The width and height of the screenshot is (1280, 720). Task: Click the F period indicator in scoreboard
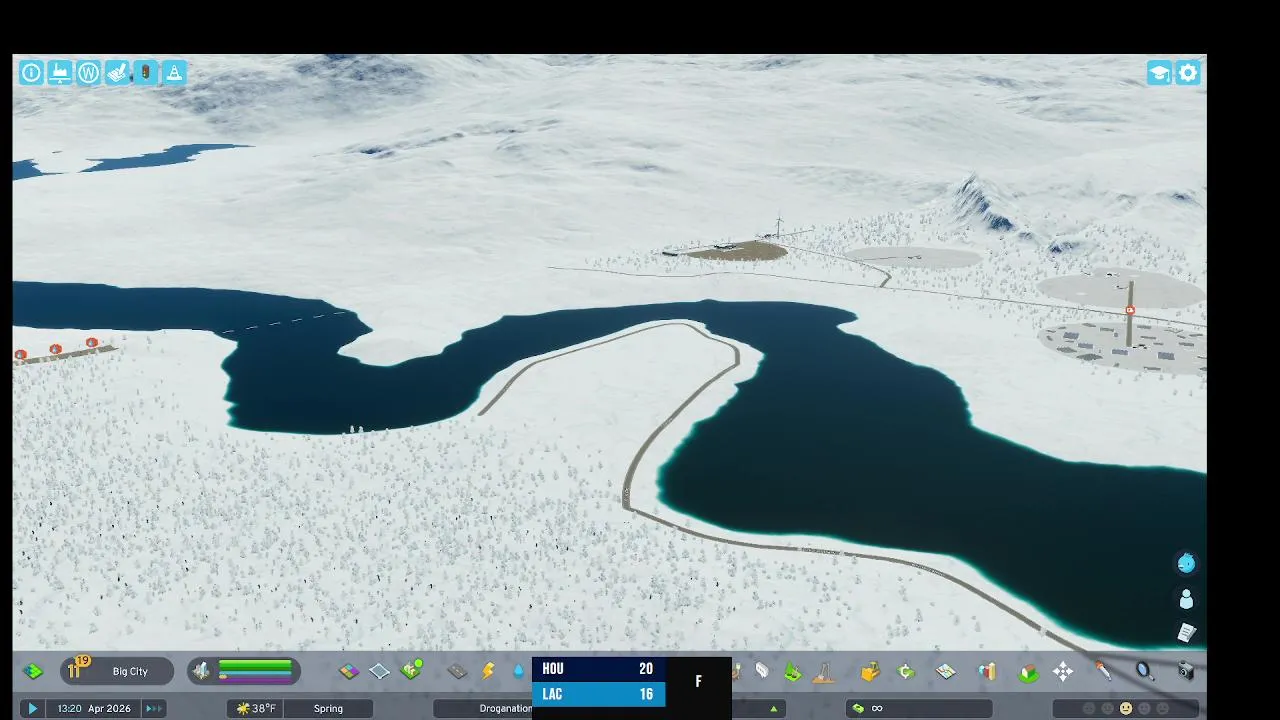(698, 682)
